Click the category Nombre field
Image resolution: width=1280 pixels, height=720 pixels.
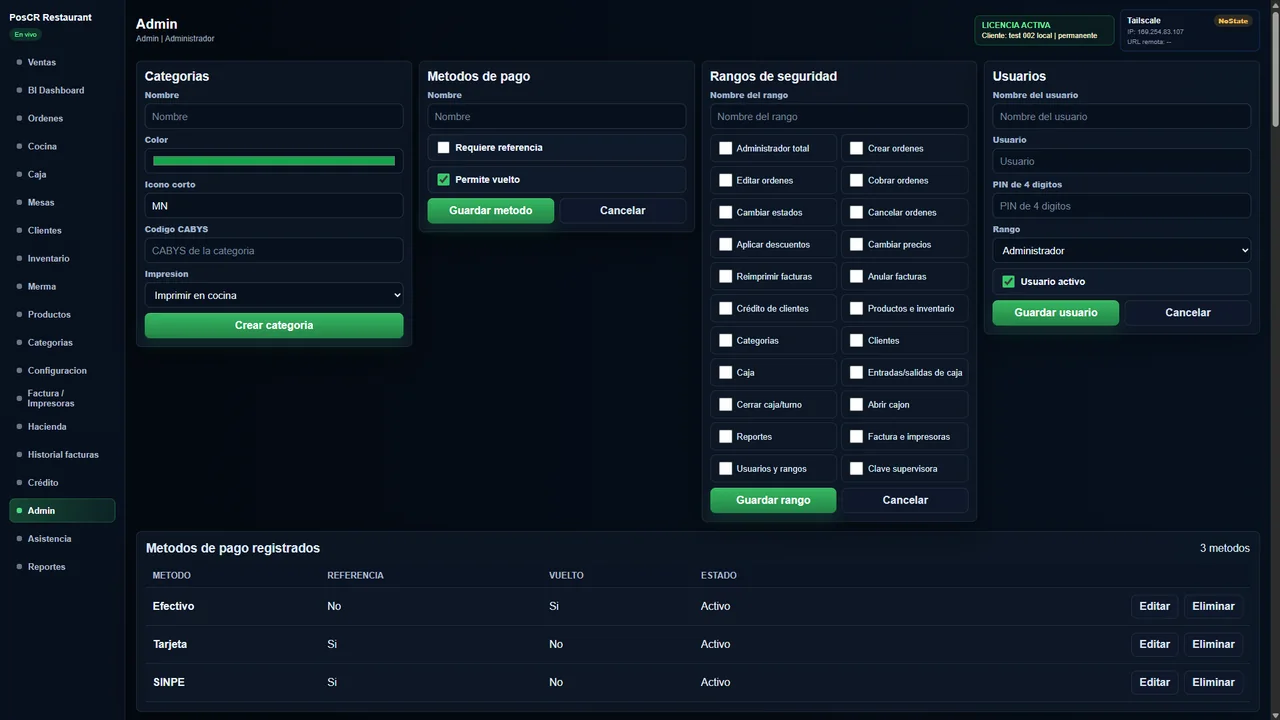(274, 116)
